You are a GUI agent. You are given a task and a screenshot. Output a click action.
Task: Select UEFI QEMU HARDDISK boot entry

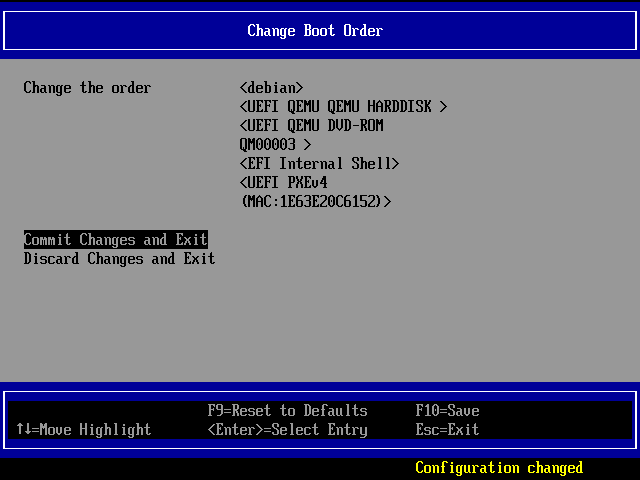point(343,107)
